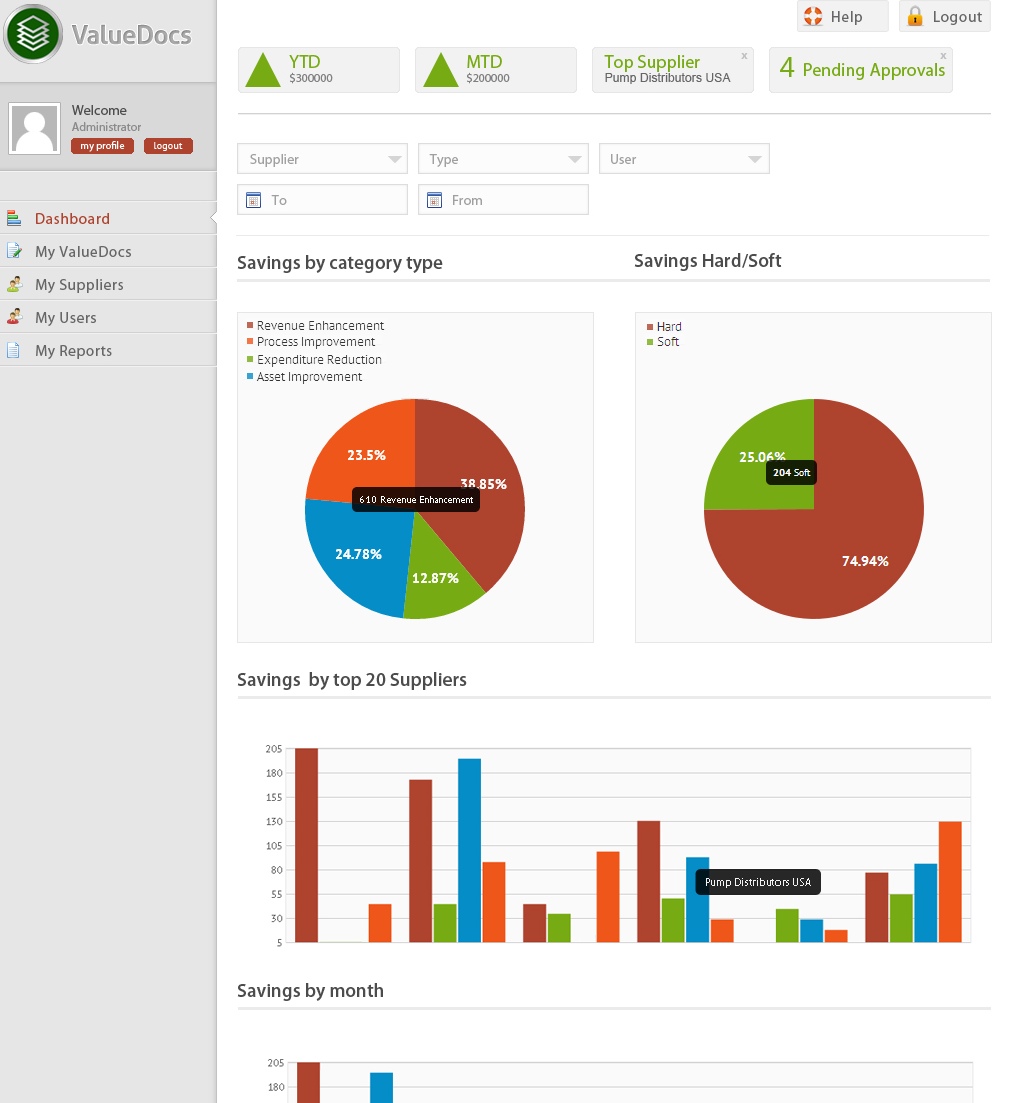View the 4 Pending Approvals link
This screenshot has height=1103, width=1011.
pos(861,70)
